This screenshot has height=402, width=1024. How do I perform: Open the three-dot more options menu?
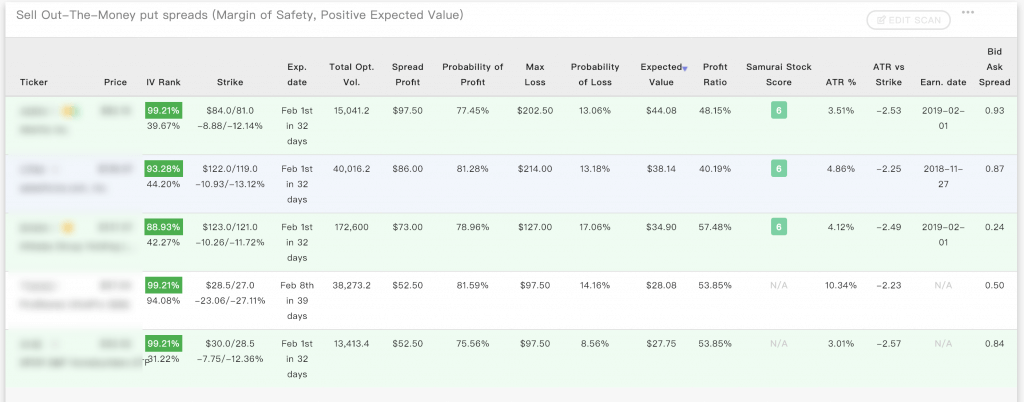[x=967, y=13]
